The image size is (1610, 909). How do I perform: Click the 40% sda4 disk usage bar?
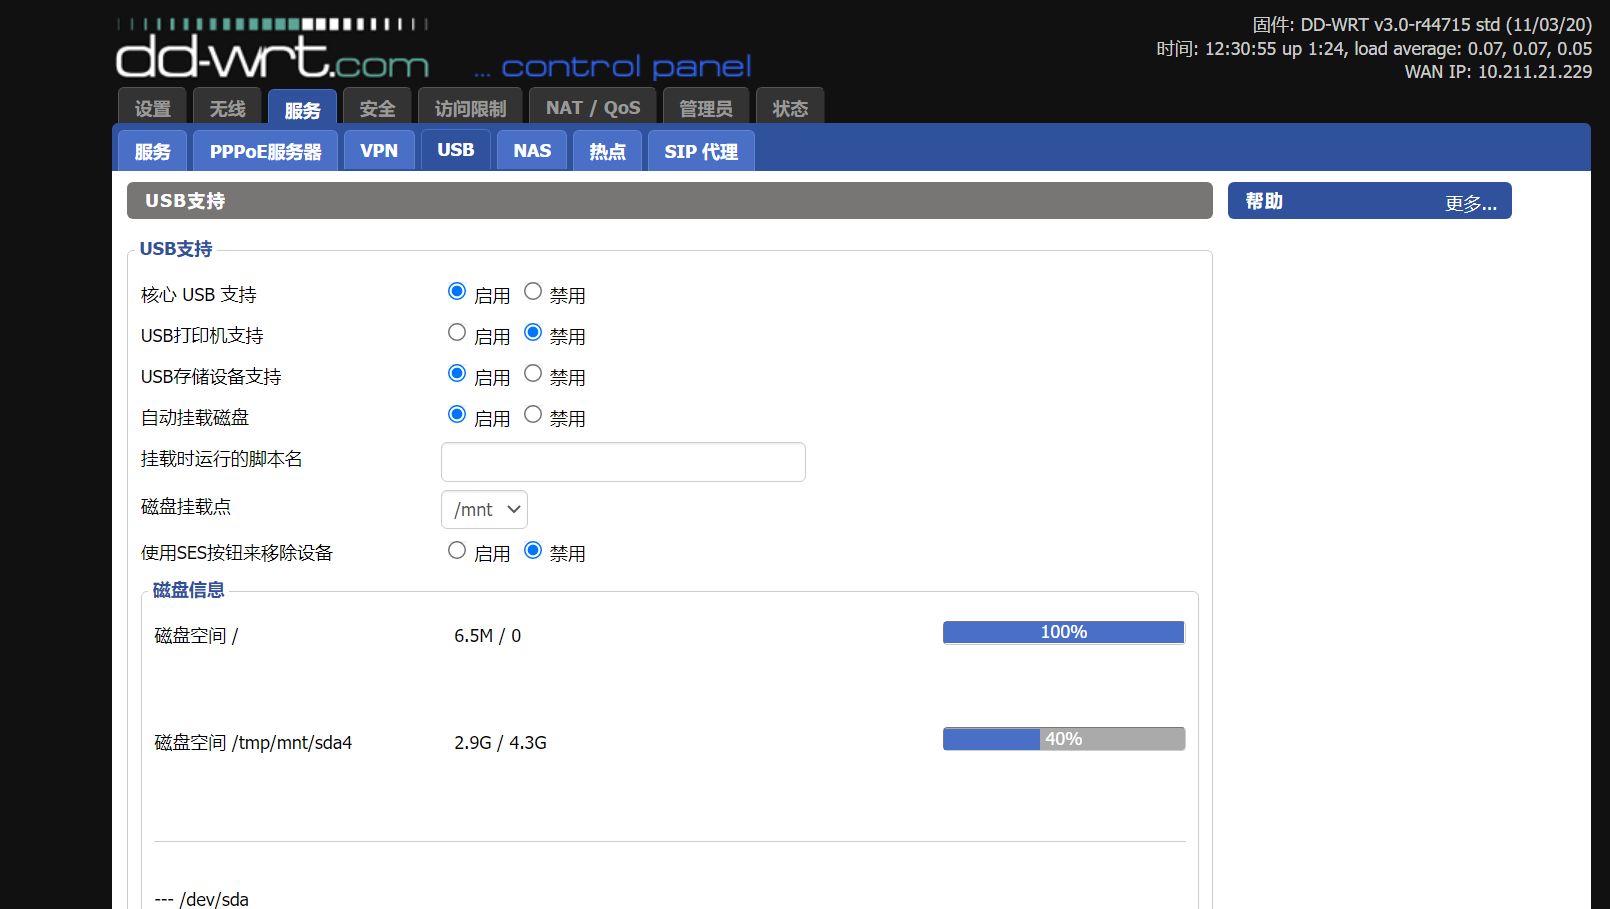[1063, 739]
